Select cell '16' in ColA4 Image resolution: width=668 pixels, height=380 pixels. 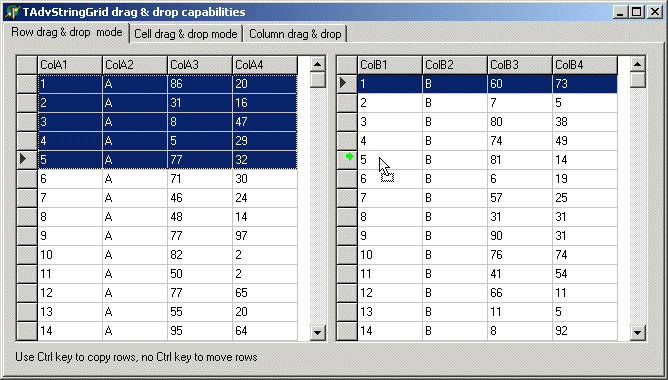265,103
